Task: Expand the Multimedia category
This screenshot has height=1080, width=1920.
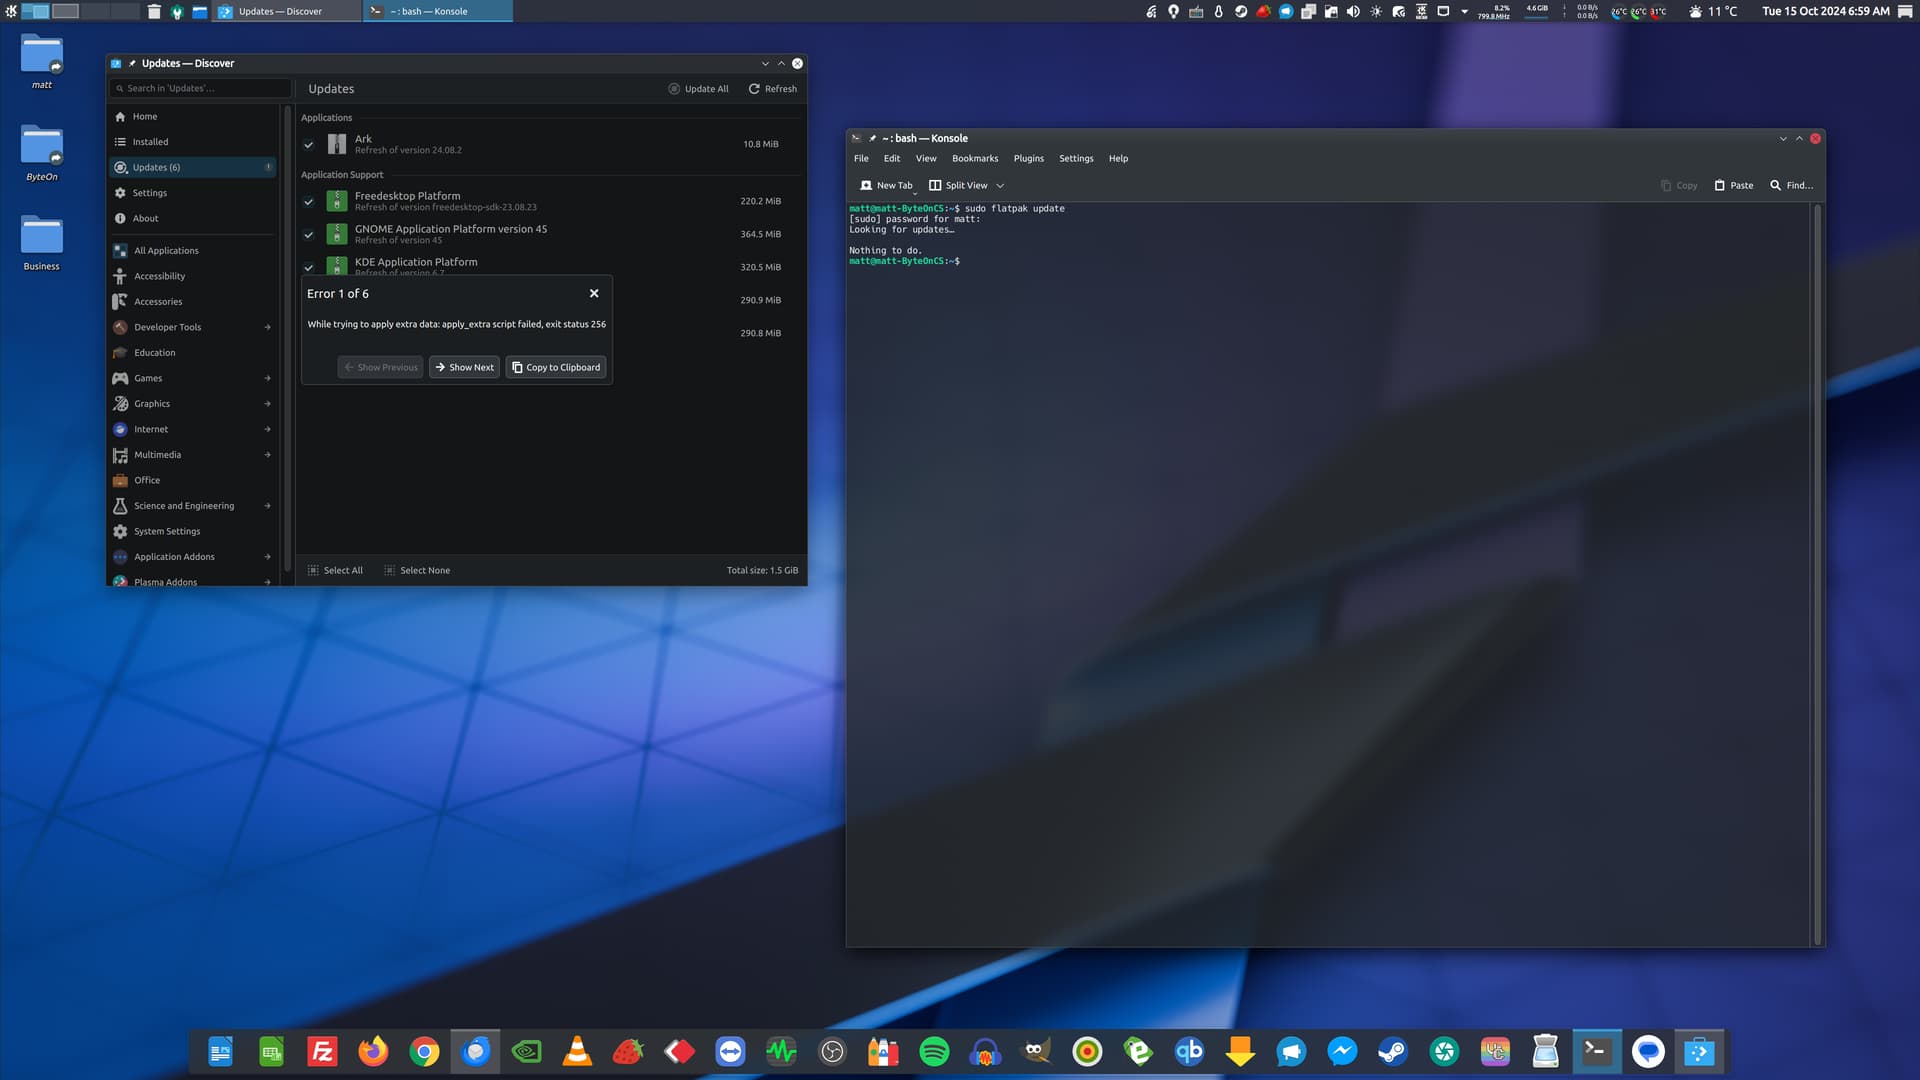Action: coord(267,455)
